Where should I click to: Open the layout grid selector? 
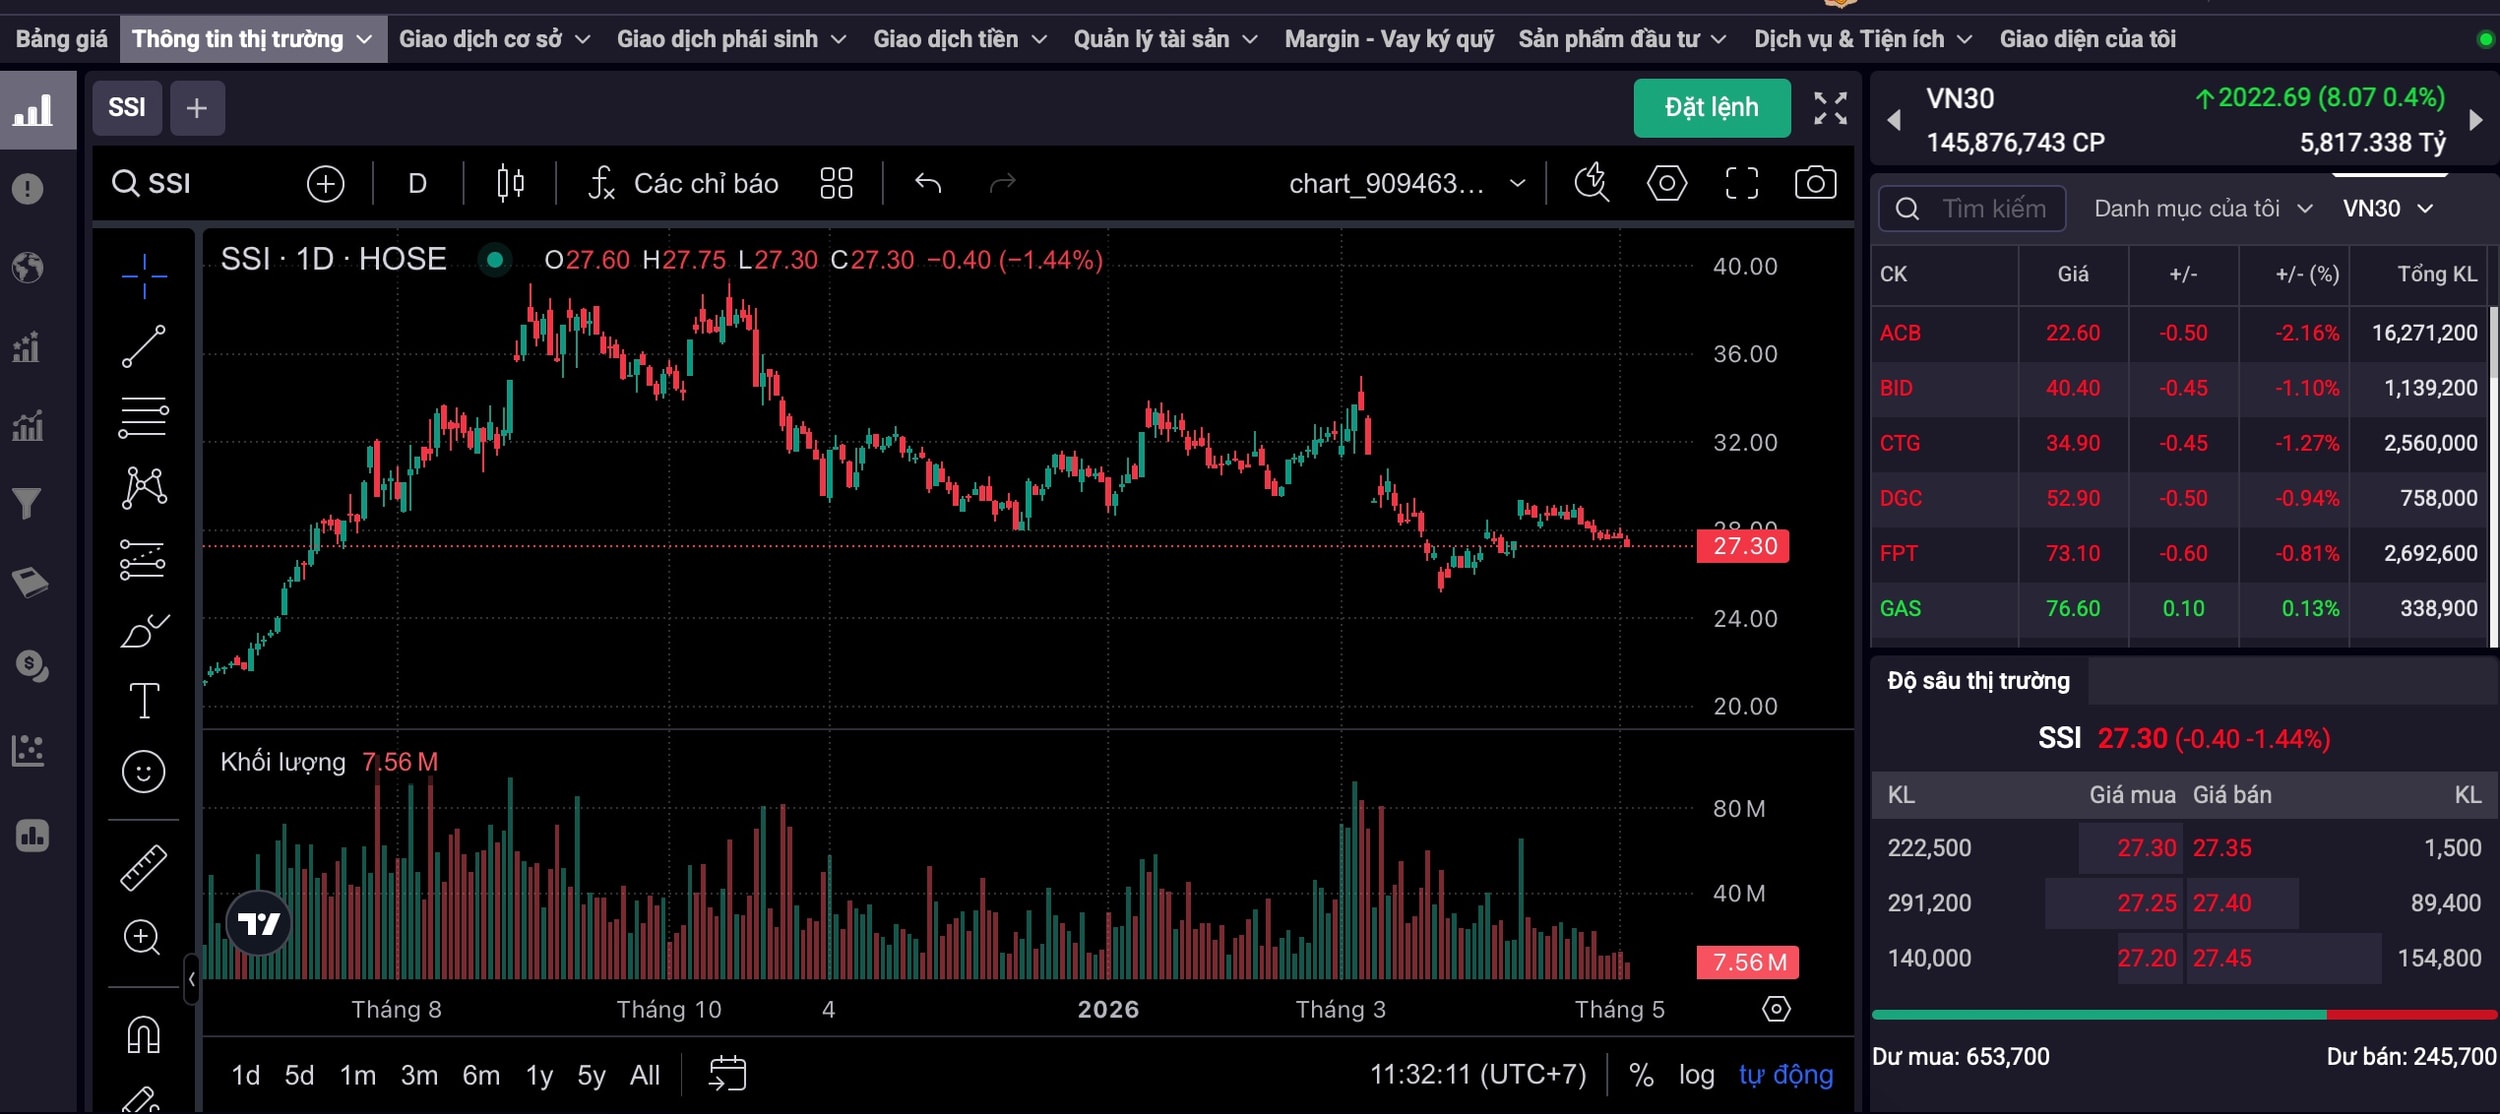click(x=836, y=183)
